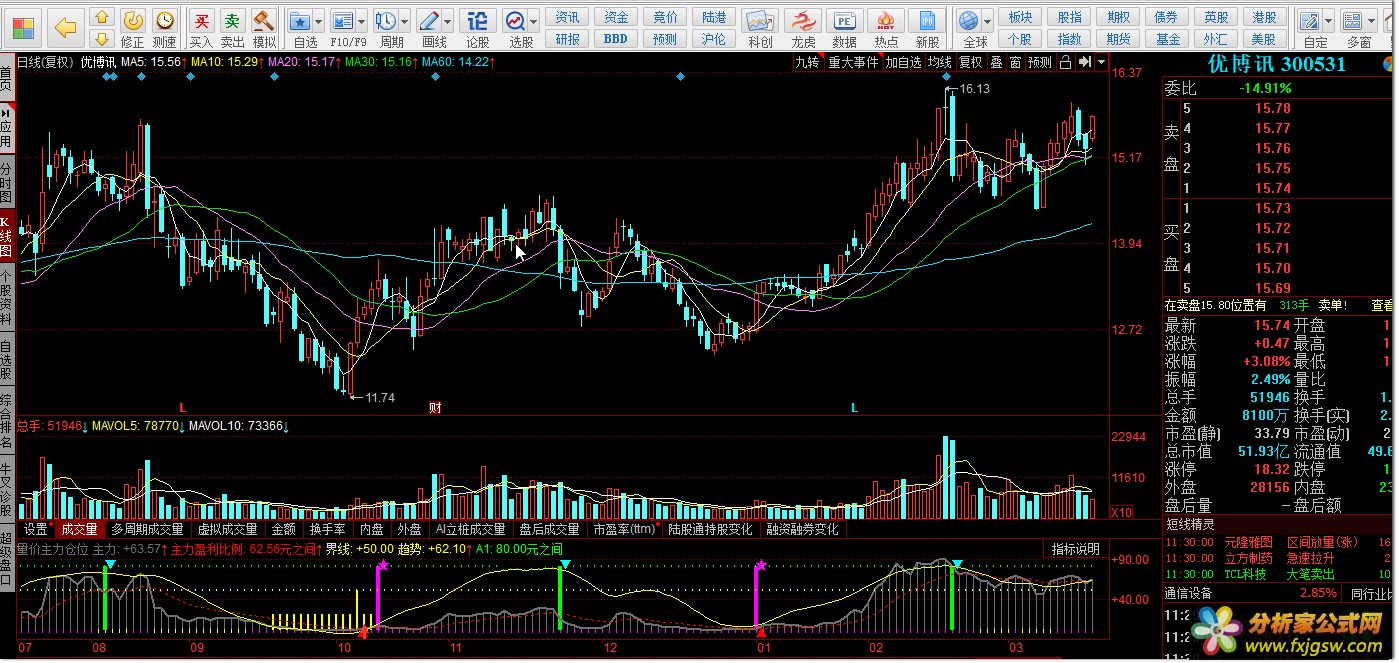Toggle the 预测 forecast option on chart
Screen dimensions: 1399x663
click(x=1040, y=62)
